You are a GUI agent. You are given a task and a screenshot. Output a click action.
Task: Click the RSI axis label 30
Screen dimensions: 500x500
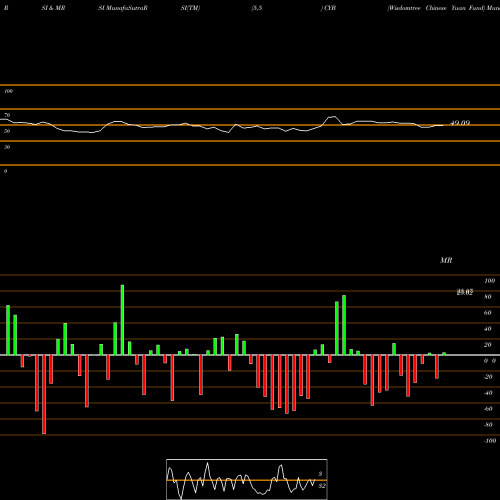click(x=7, y=147)
